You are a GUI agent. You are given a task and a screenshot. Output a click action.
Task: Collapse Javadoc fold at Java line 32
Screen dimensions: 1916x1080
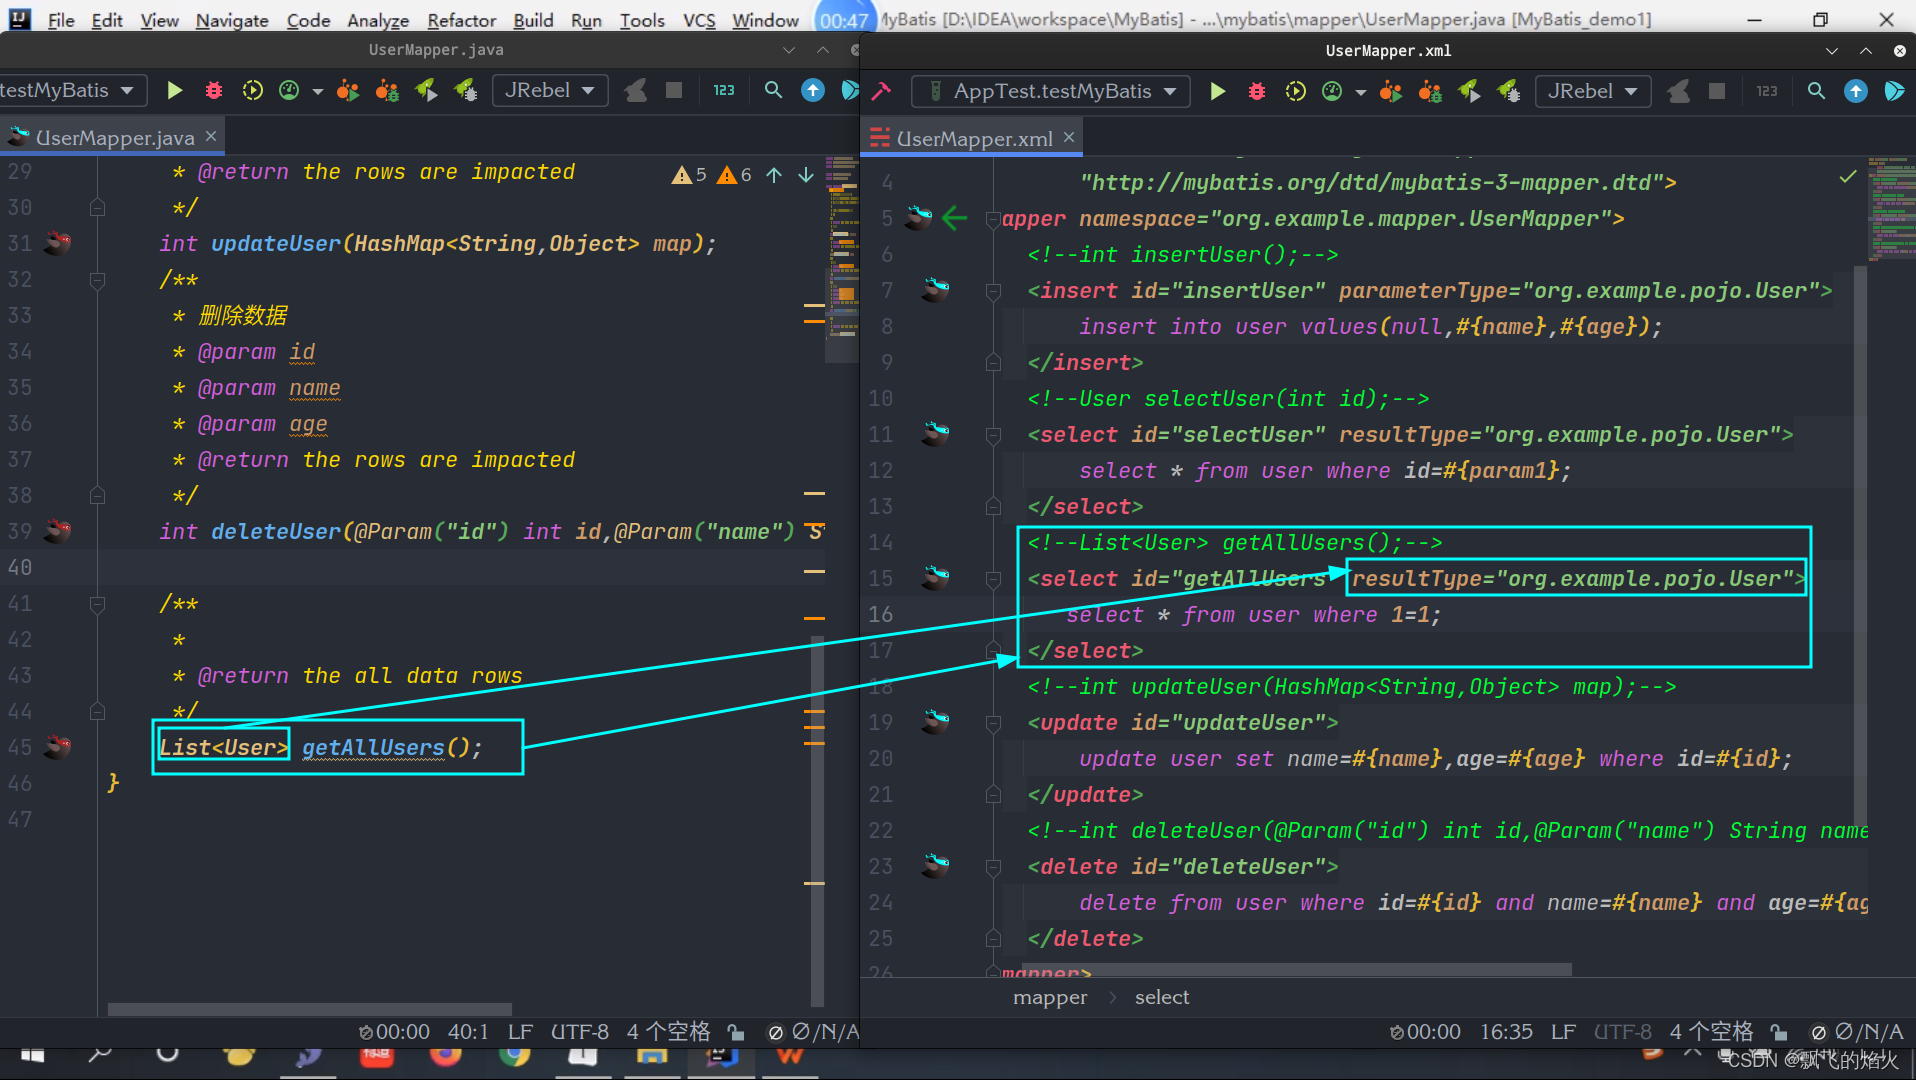97,280
